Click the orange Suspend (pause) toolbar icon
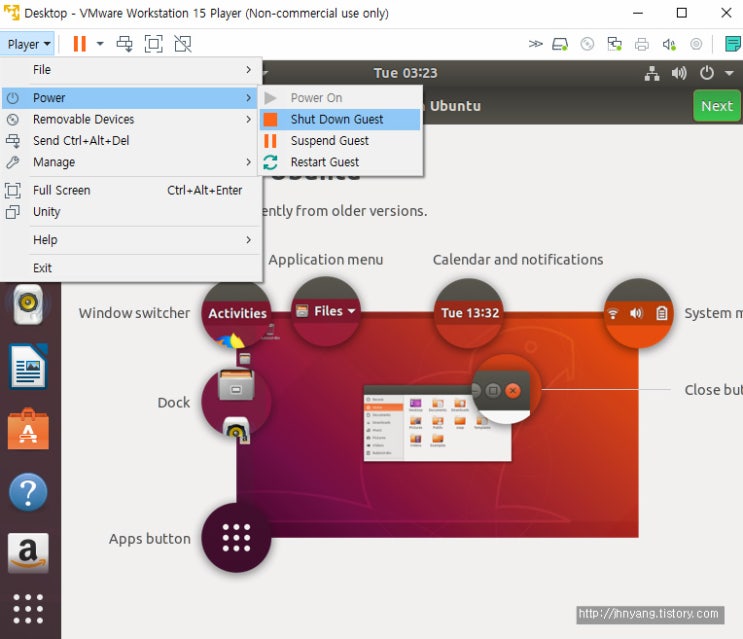Viewport: 743px width, 639px height. coord(80,44)
